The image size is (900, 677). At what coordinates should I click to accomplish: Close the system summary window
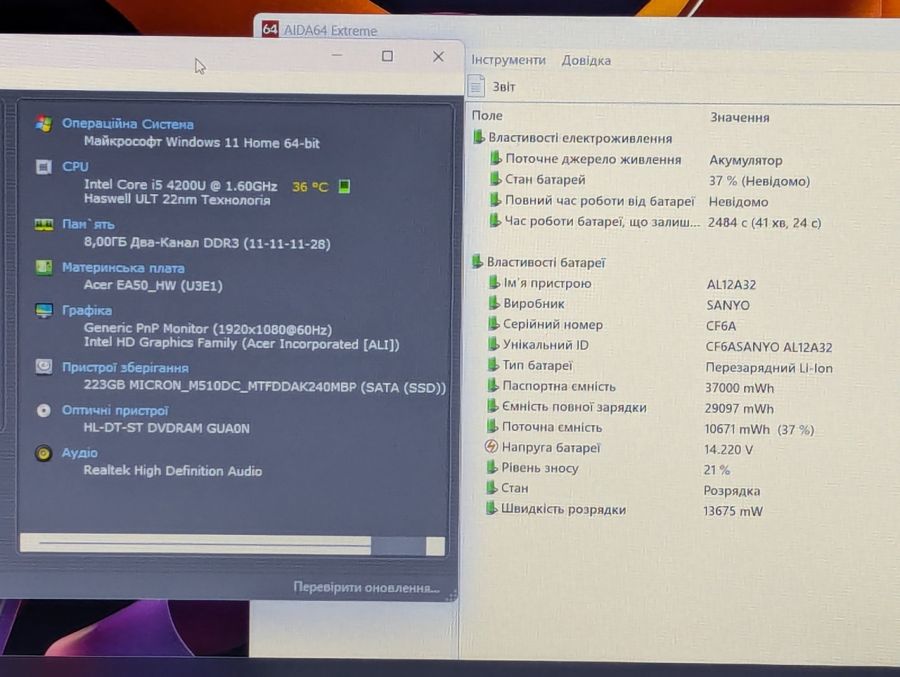pyautogui.click(x=439, y=56)
